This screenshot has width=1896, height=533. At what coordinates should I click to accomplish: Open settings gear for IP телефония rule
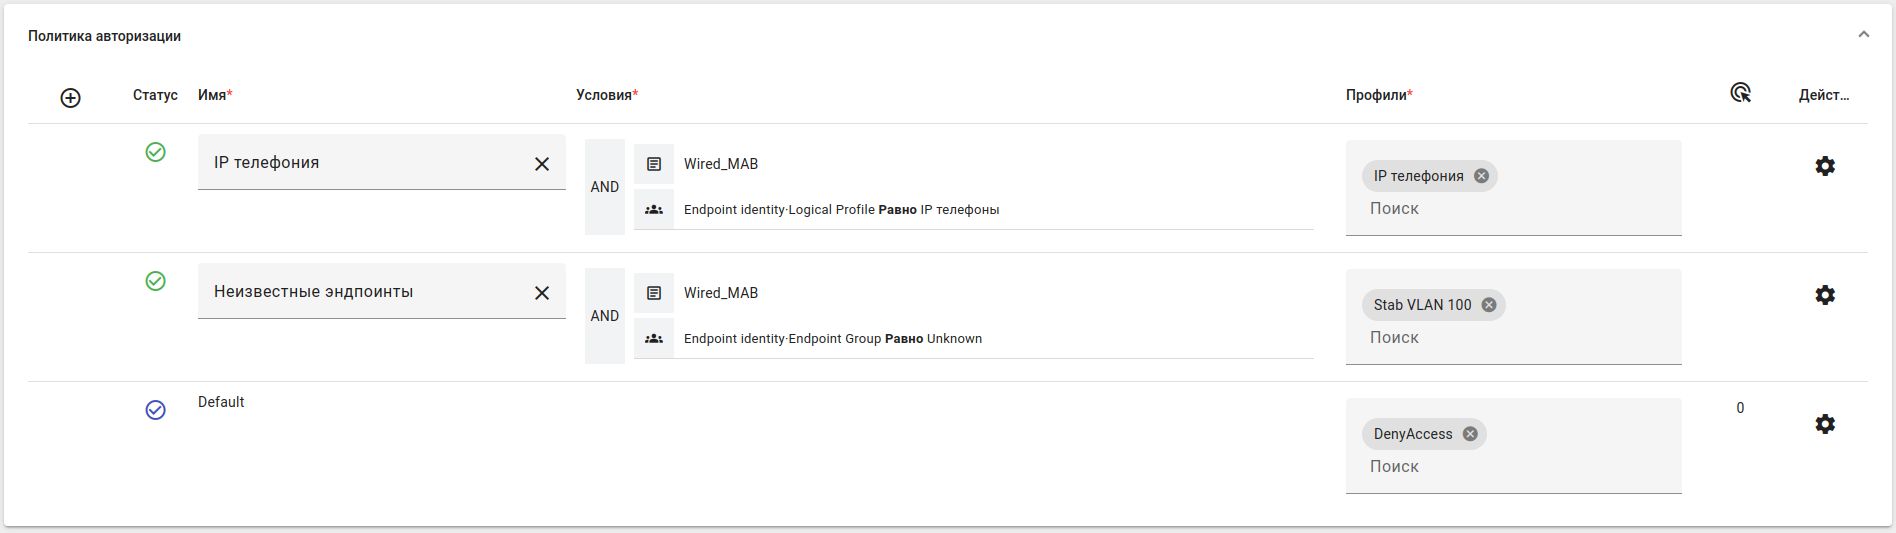pyautogui.click(x=1825, y=166)
